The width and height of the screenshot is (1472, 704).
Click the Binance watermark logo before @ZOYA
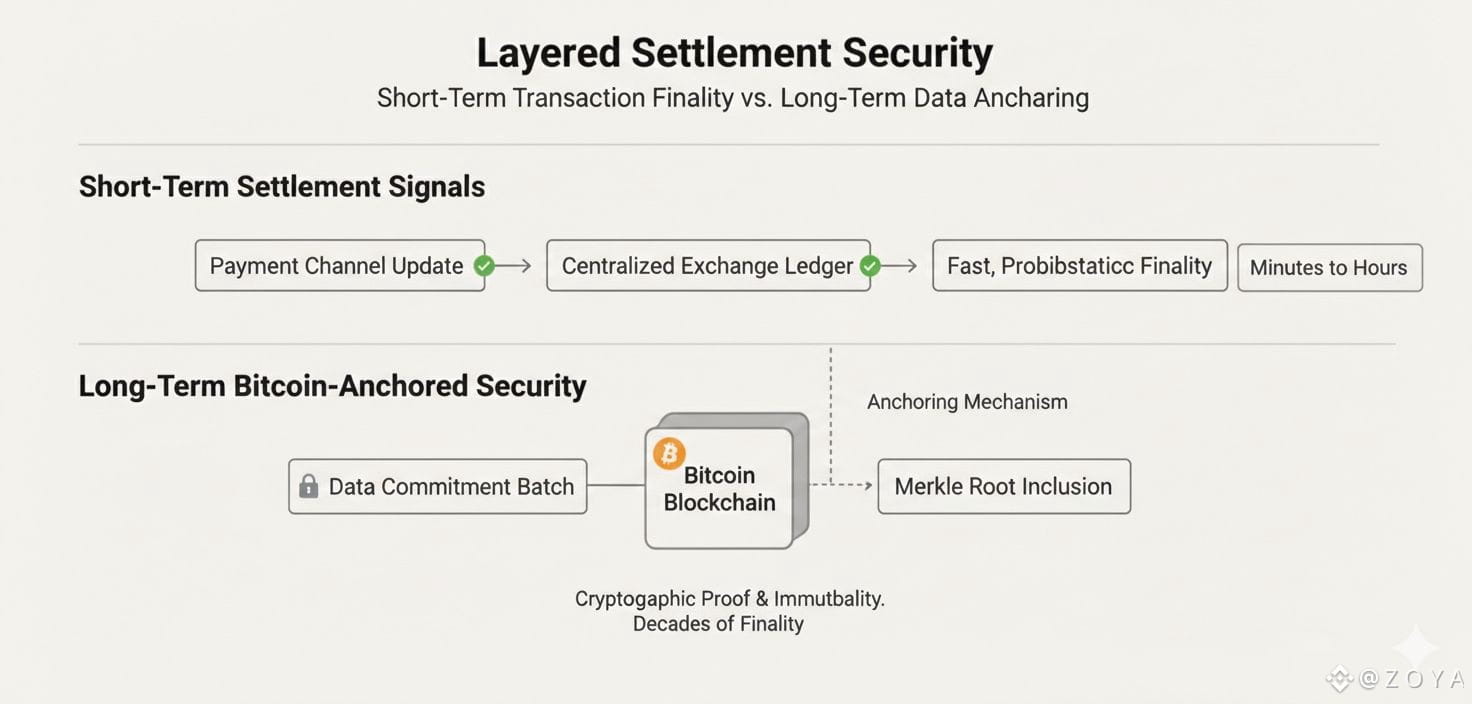(x=1339, y=680)
